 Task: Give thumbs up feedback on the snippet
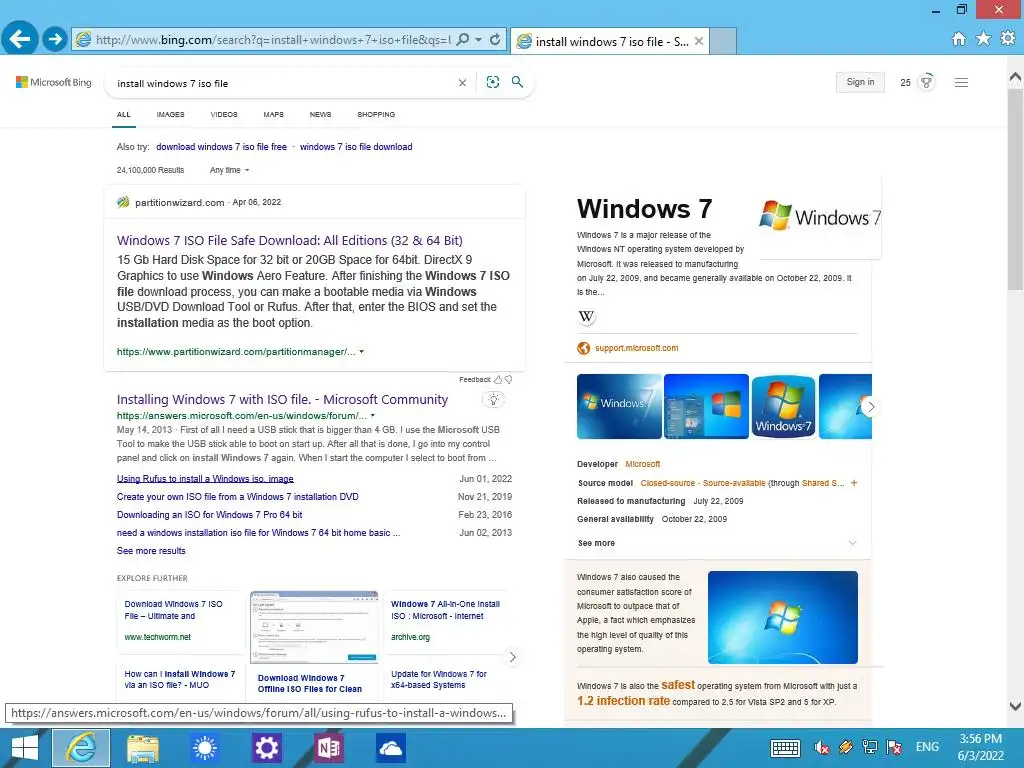[x=498, y=379]
